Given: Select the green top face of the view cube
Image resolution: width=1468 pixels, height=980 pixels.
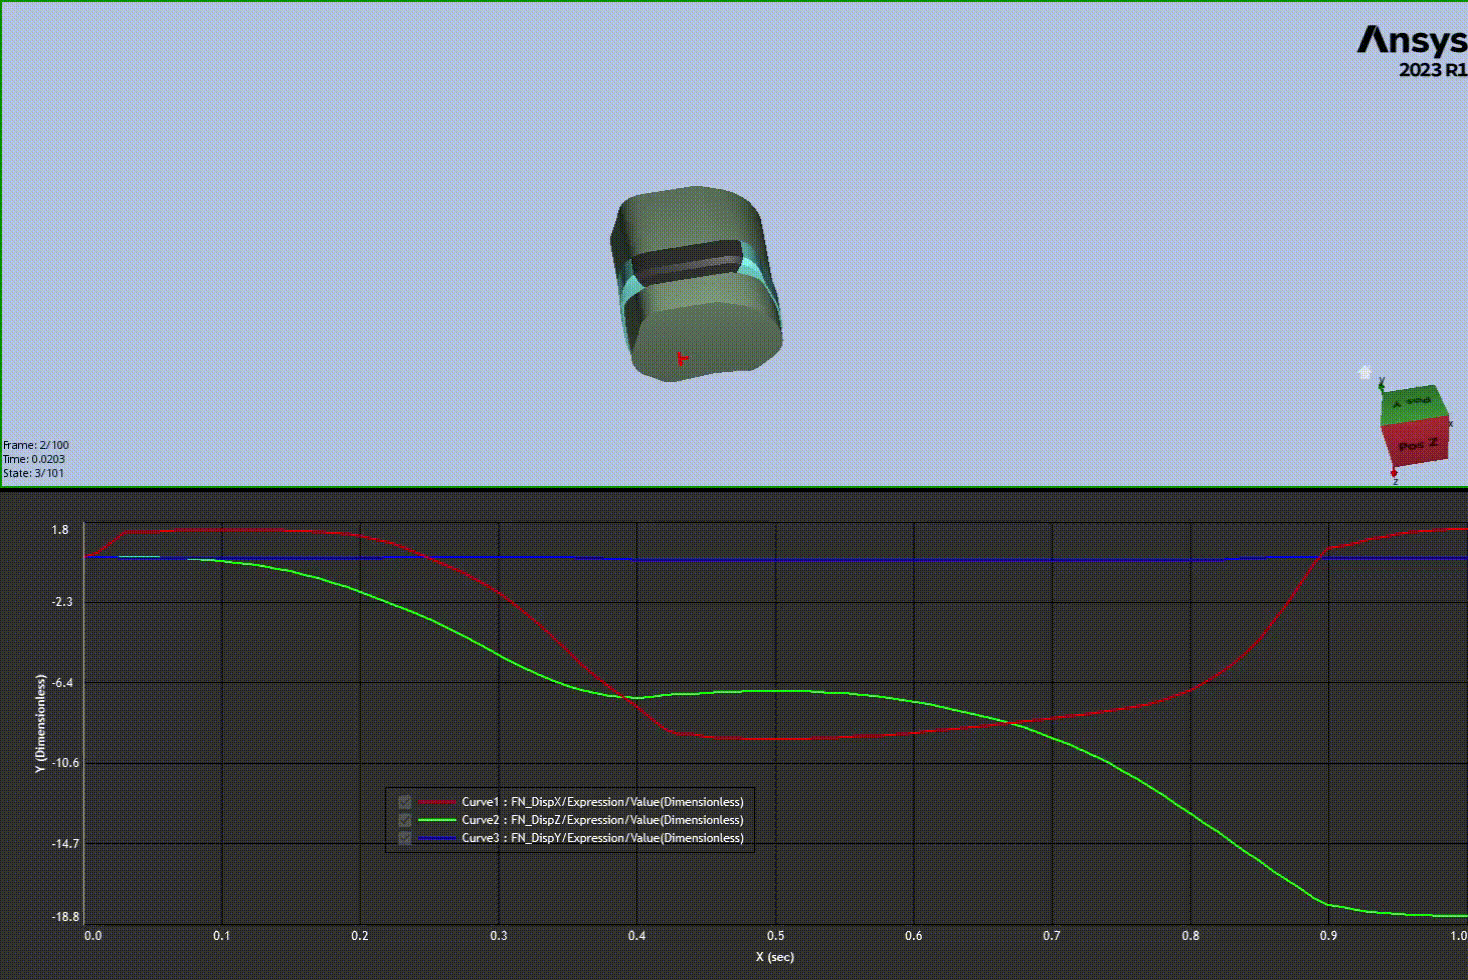Looking at the screenshot, I should point(1413,404).
